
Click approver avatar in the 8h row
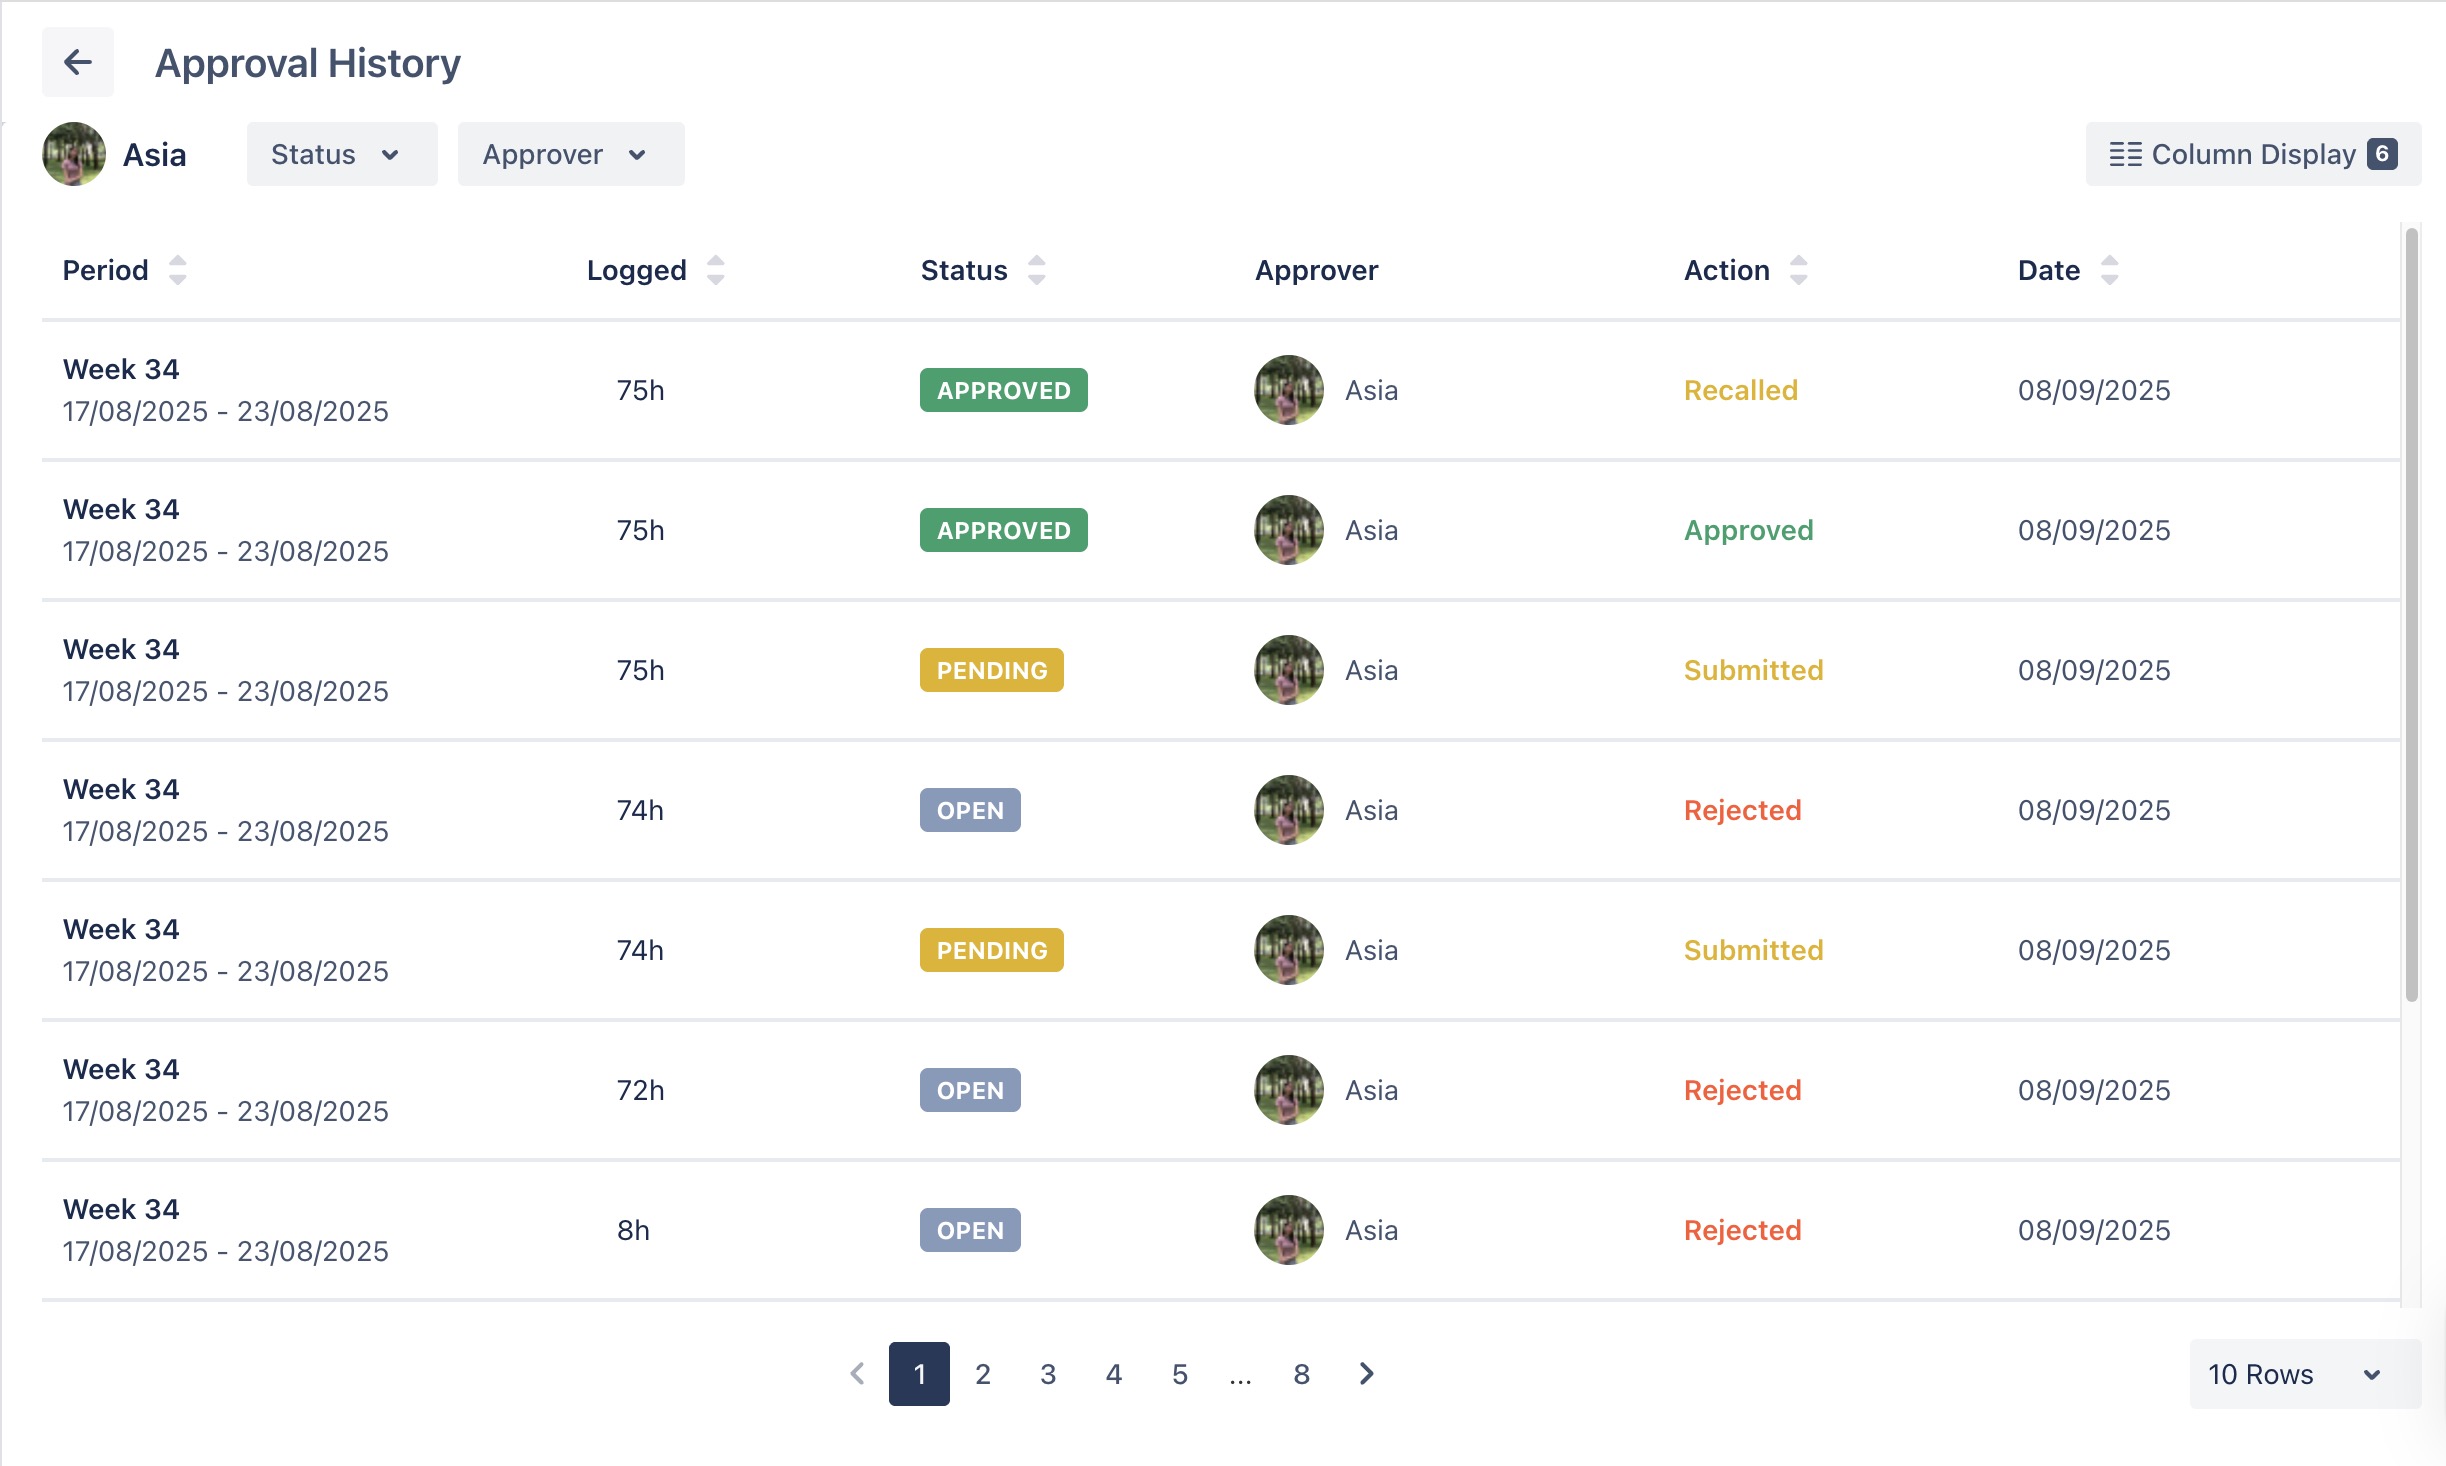tap(1288, 1230)
